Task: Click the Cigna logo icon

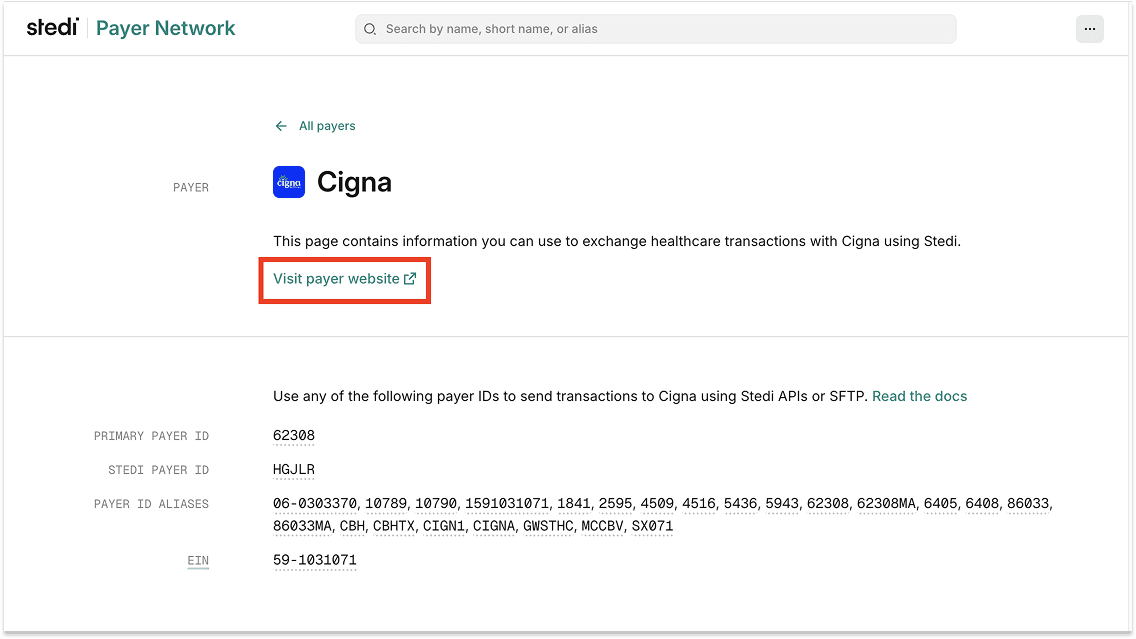Action: 289,182
